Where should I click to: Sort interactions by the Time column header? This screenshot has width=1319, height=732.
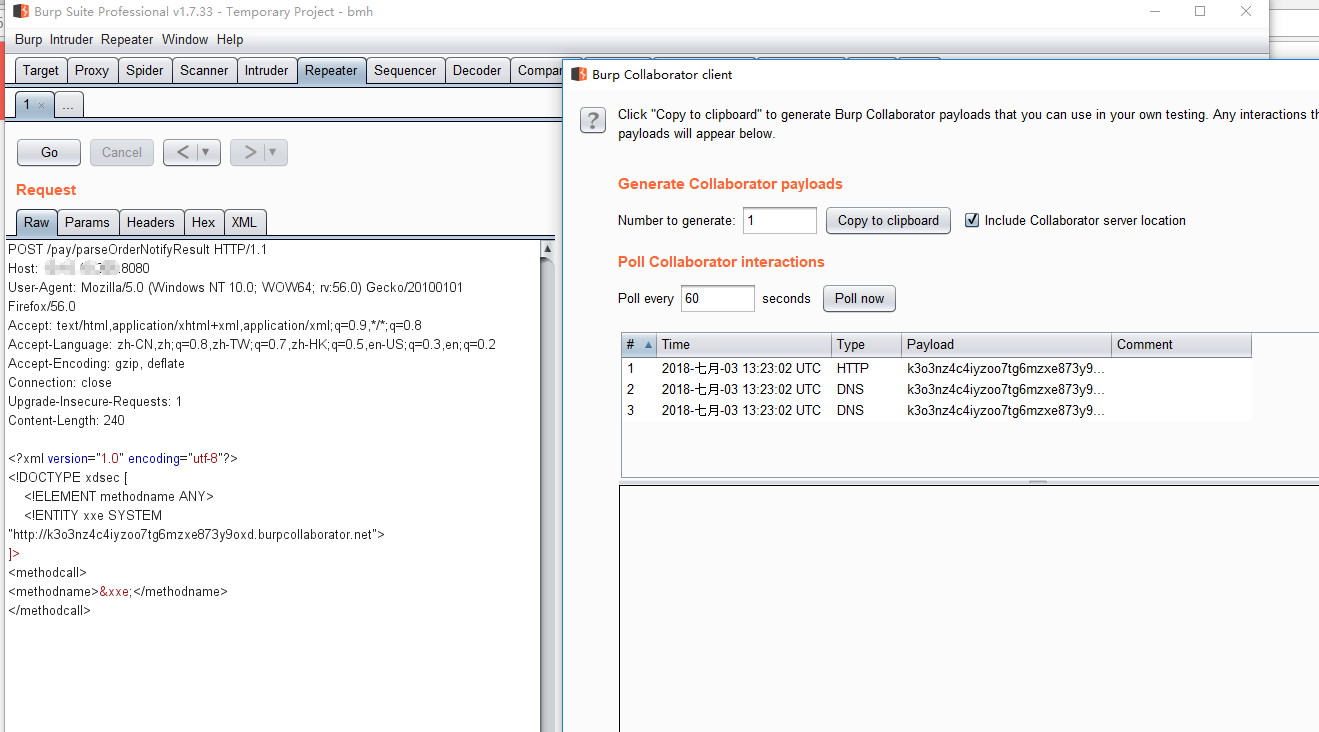click(x=743, y=344)
